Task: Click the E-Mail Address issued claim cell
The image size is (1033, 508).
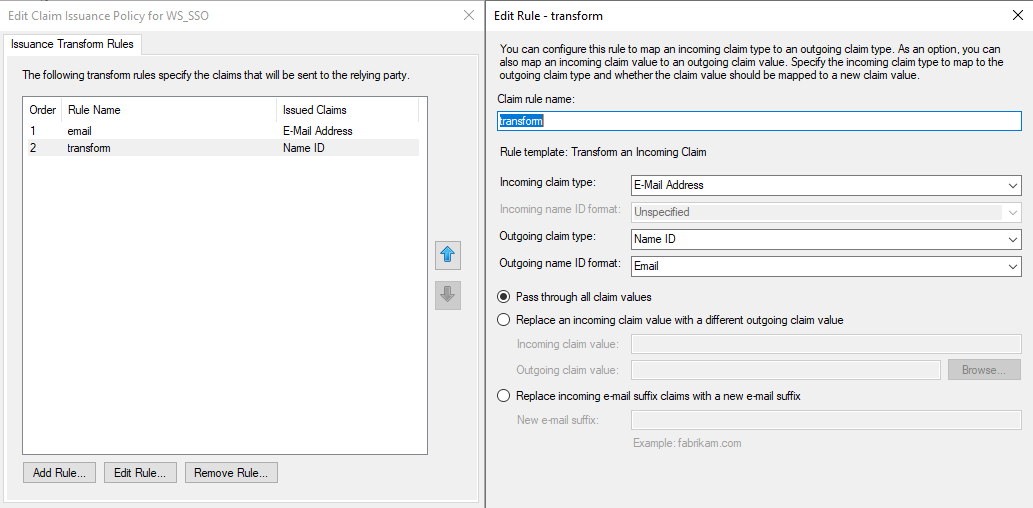Action: 318,131
